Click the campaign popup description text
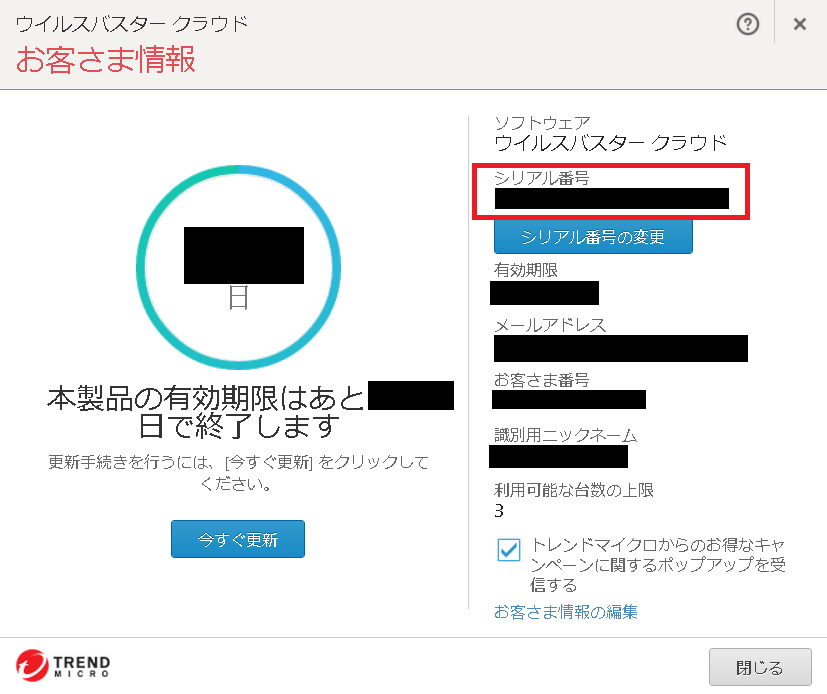 coord(658,564)
